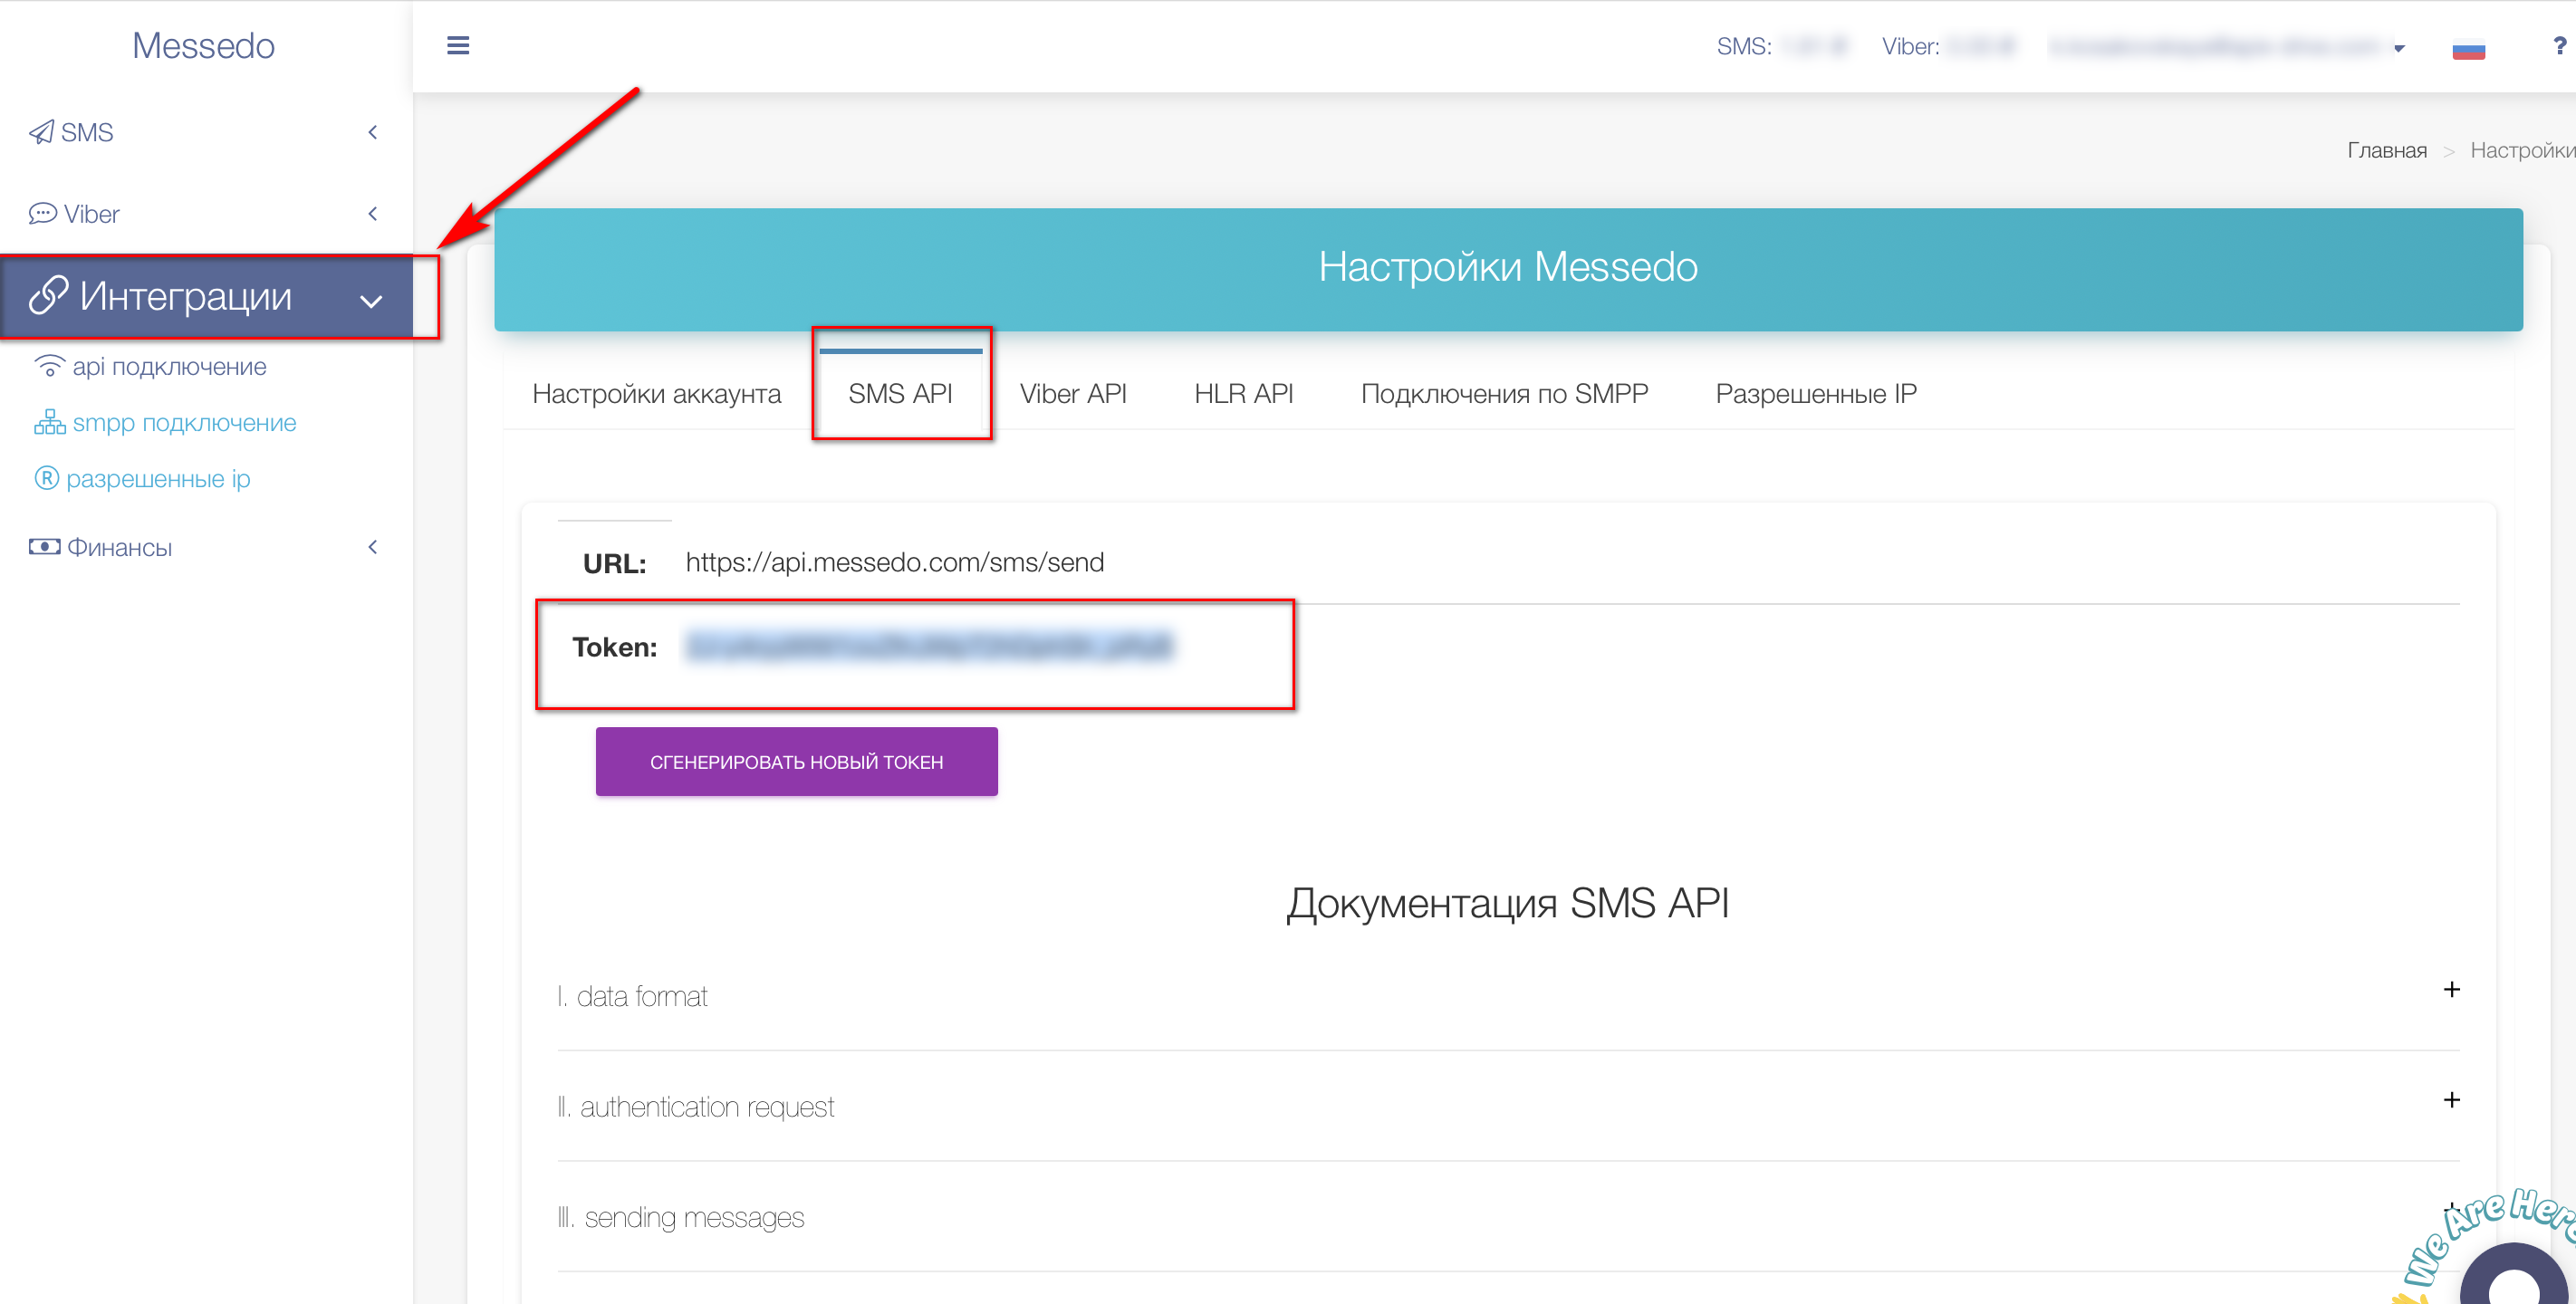Click the blurred Token value
The height and width of the screenshot is (1304, 2576).
coord(929,646)
